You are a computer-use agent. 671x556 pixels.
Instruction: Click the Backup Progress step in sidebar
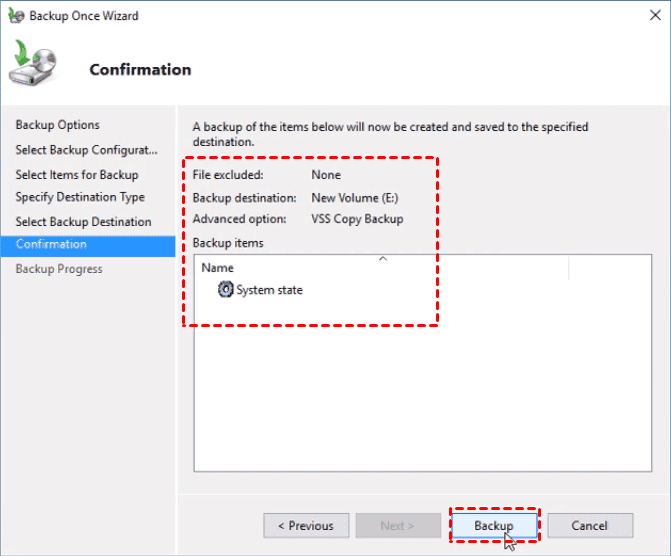59,269
